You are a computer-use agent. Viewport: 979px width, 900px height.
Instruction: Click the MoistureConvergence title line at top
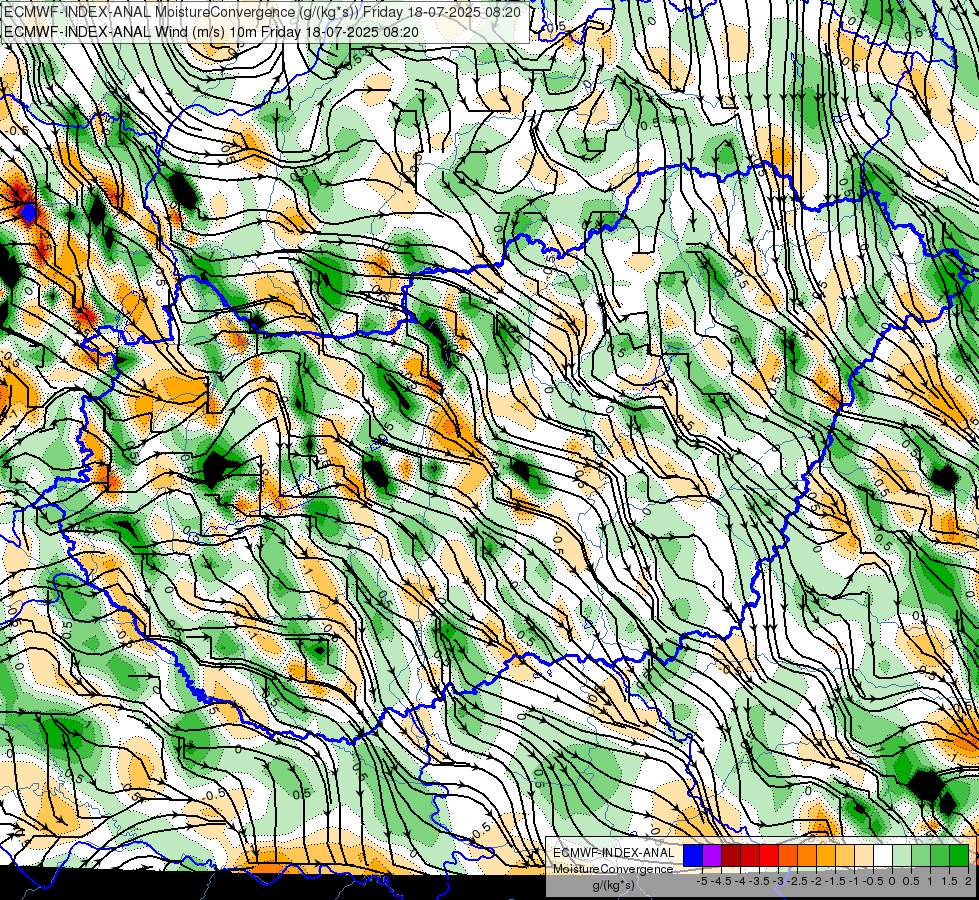(x=262, y=11)
